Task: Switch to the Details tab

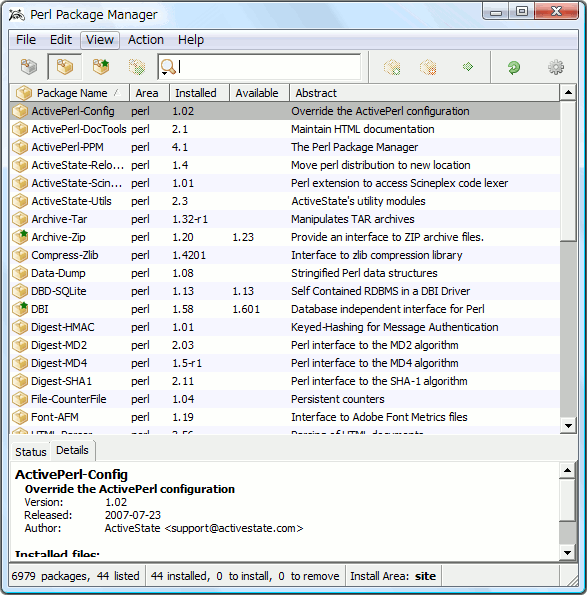Action: click(x=72, y=450)
